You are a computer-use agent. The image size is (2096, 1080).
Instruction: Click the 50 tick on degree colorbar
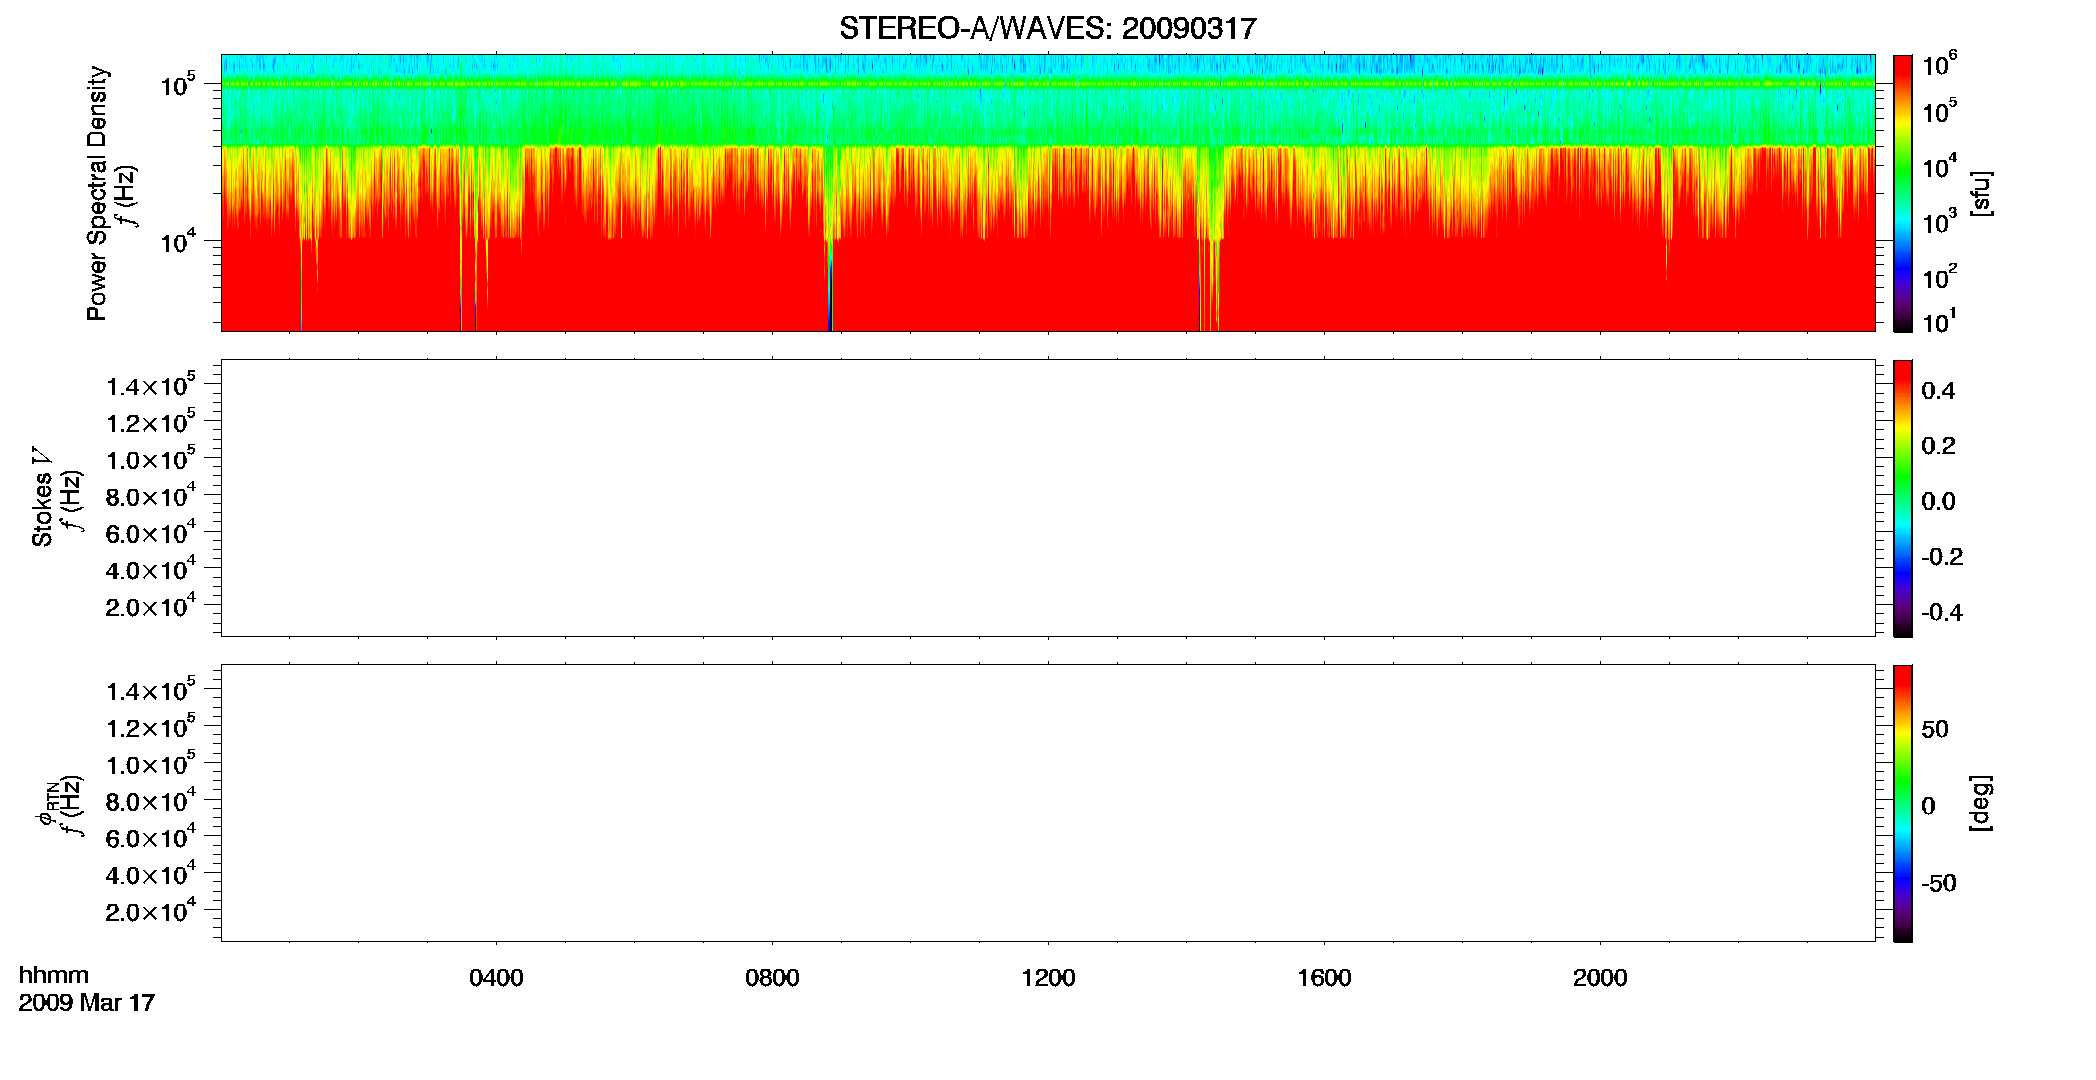pyautogui.click(x=1935, y=728)
